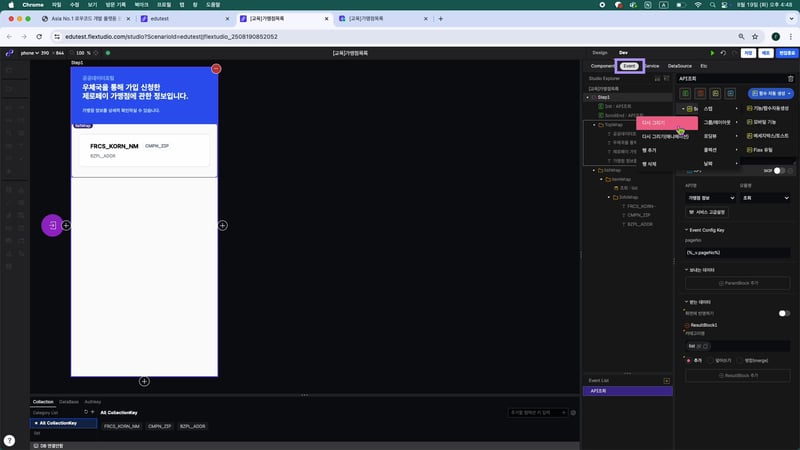The width and height of the screenshot is (800, 450).
Task: Switch to the DataSource tab
Action: click(679, 66)
